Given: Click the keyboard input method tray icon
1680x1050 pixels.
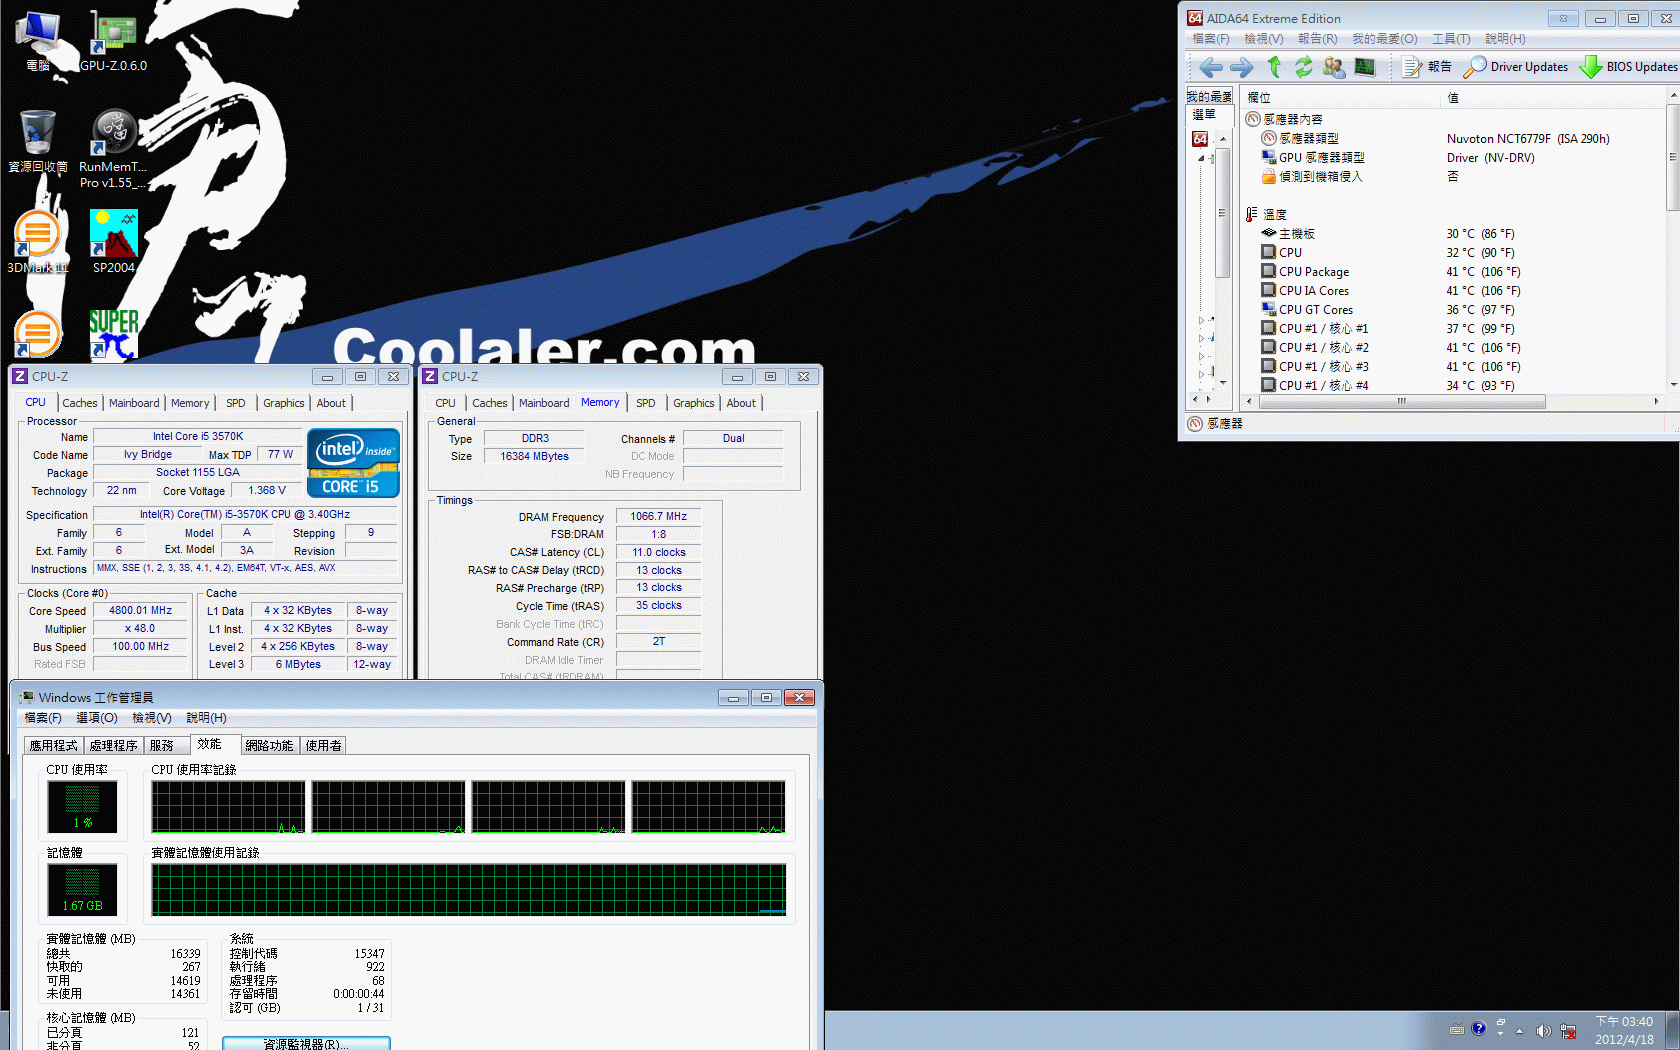Looking at the screenshot, I should [x=1457, y=1030].
